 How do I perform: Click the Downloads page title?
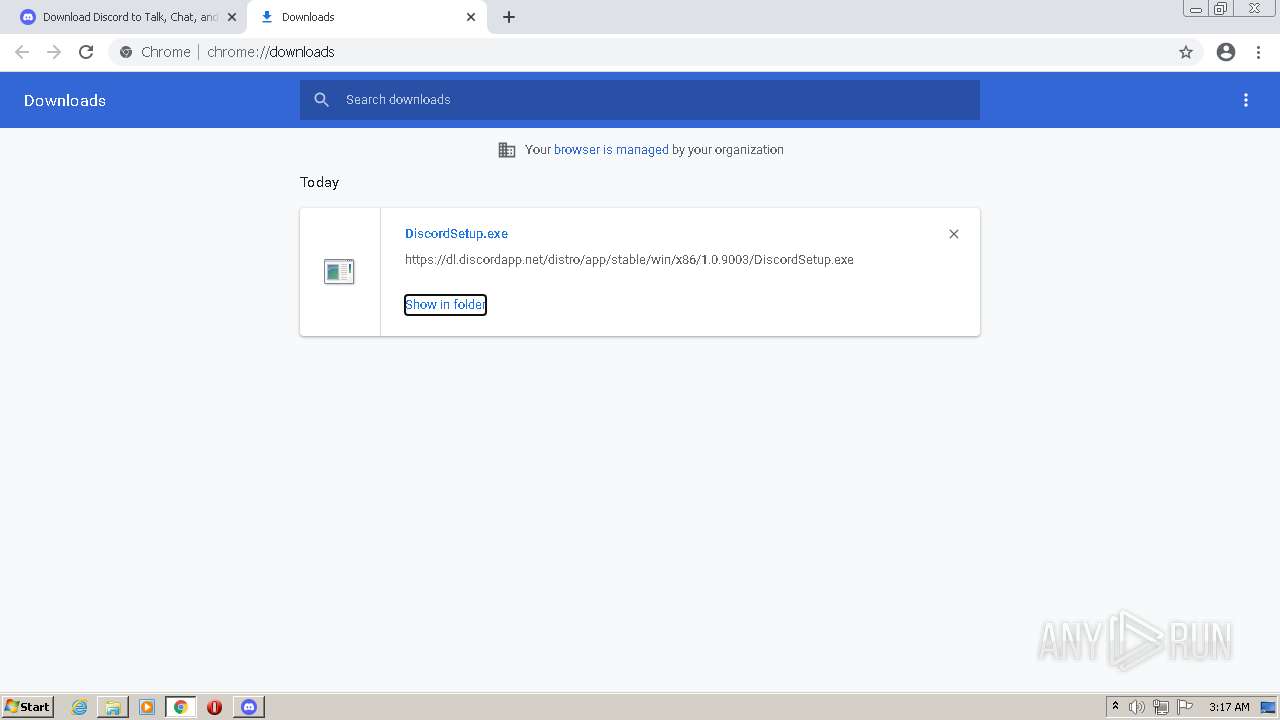tap(65, 100)
